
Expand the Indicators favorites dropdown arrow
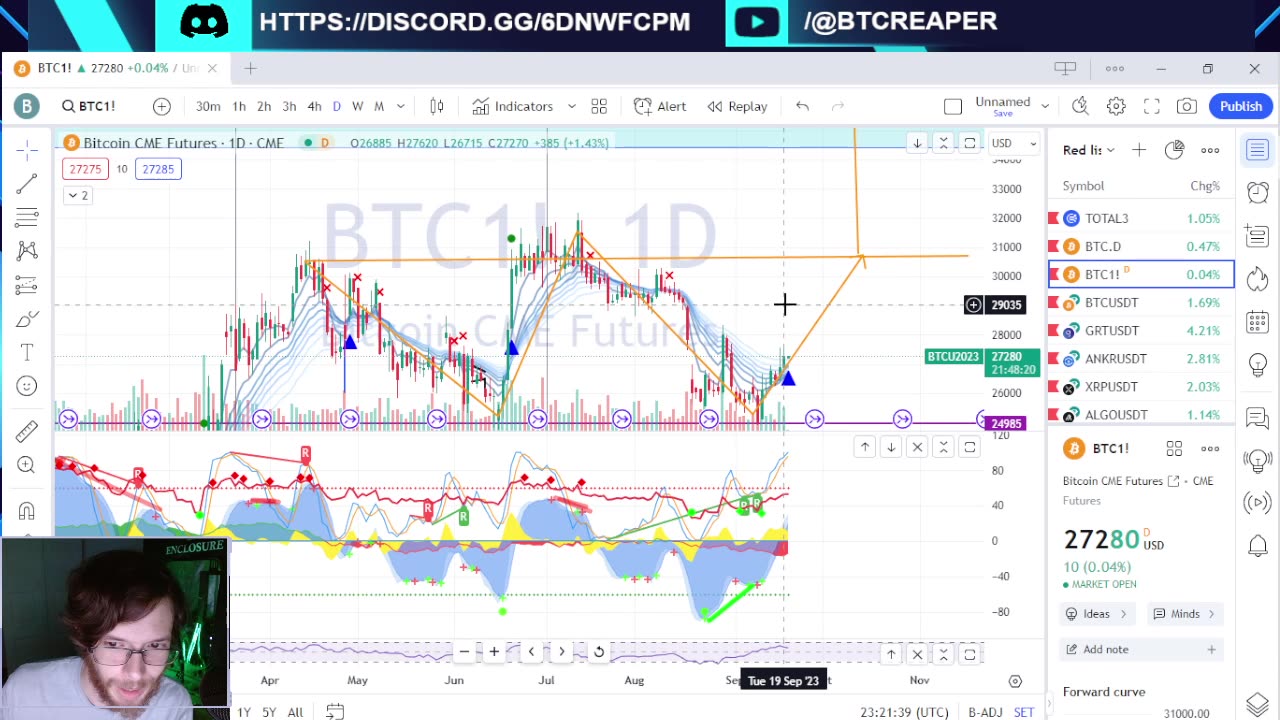tap(571, 106)
